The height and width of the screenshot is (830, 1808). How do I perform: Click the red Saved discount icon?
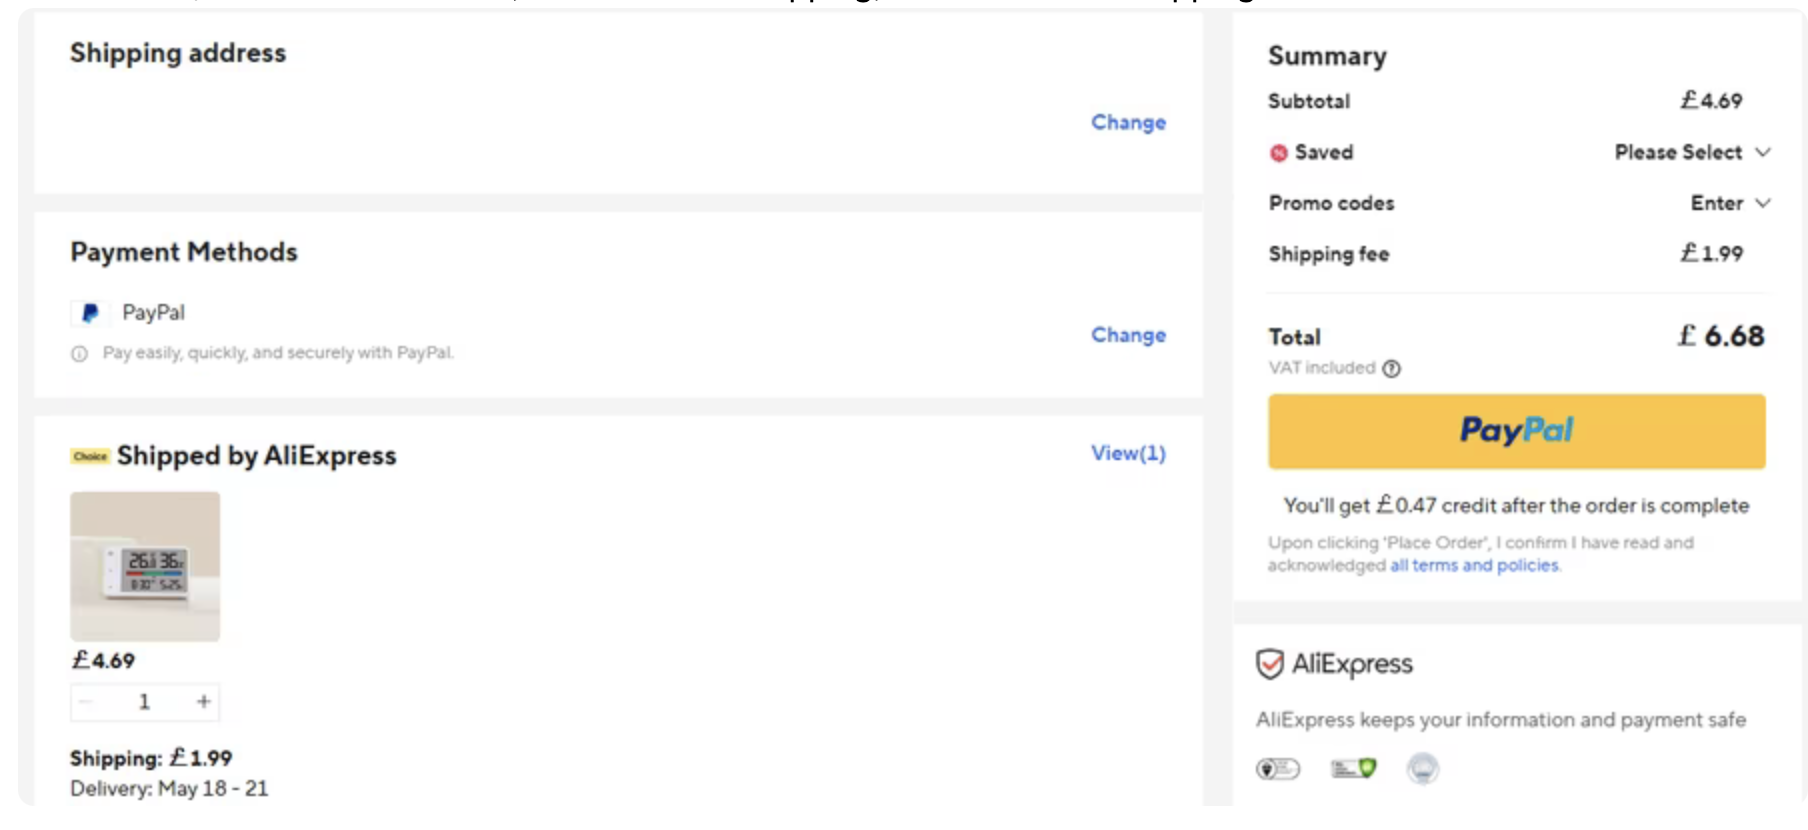1278,153
